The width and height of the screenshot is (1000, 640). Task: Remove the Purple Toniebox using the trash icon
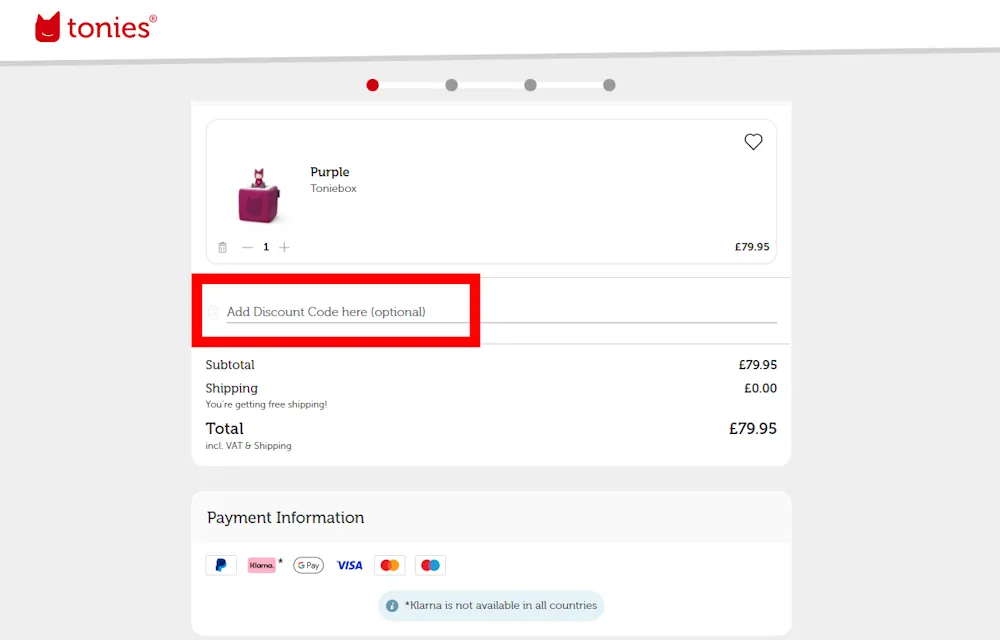[x=222, y=246]
